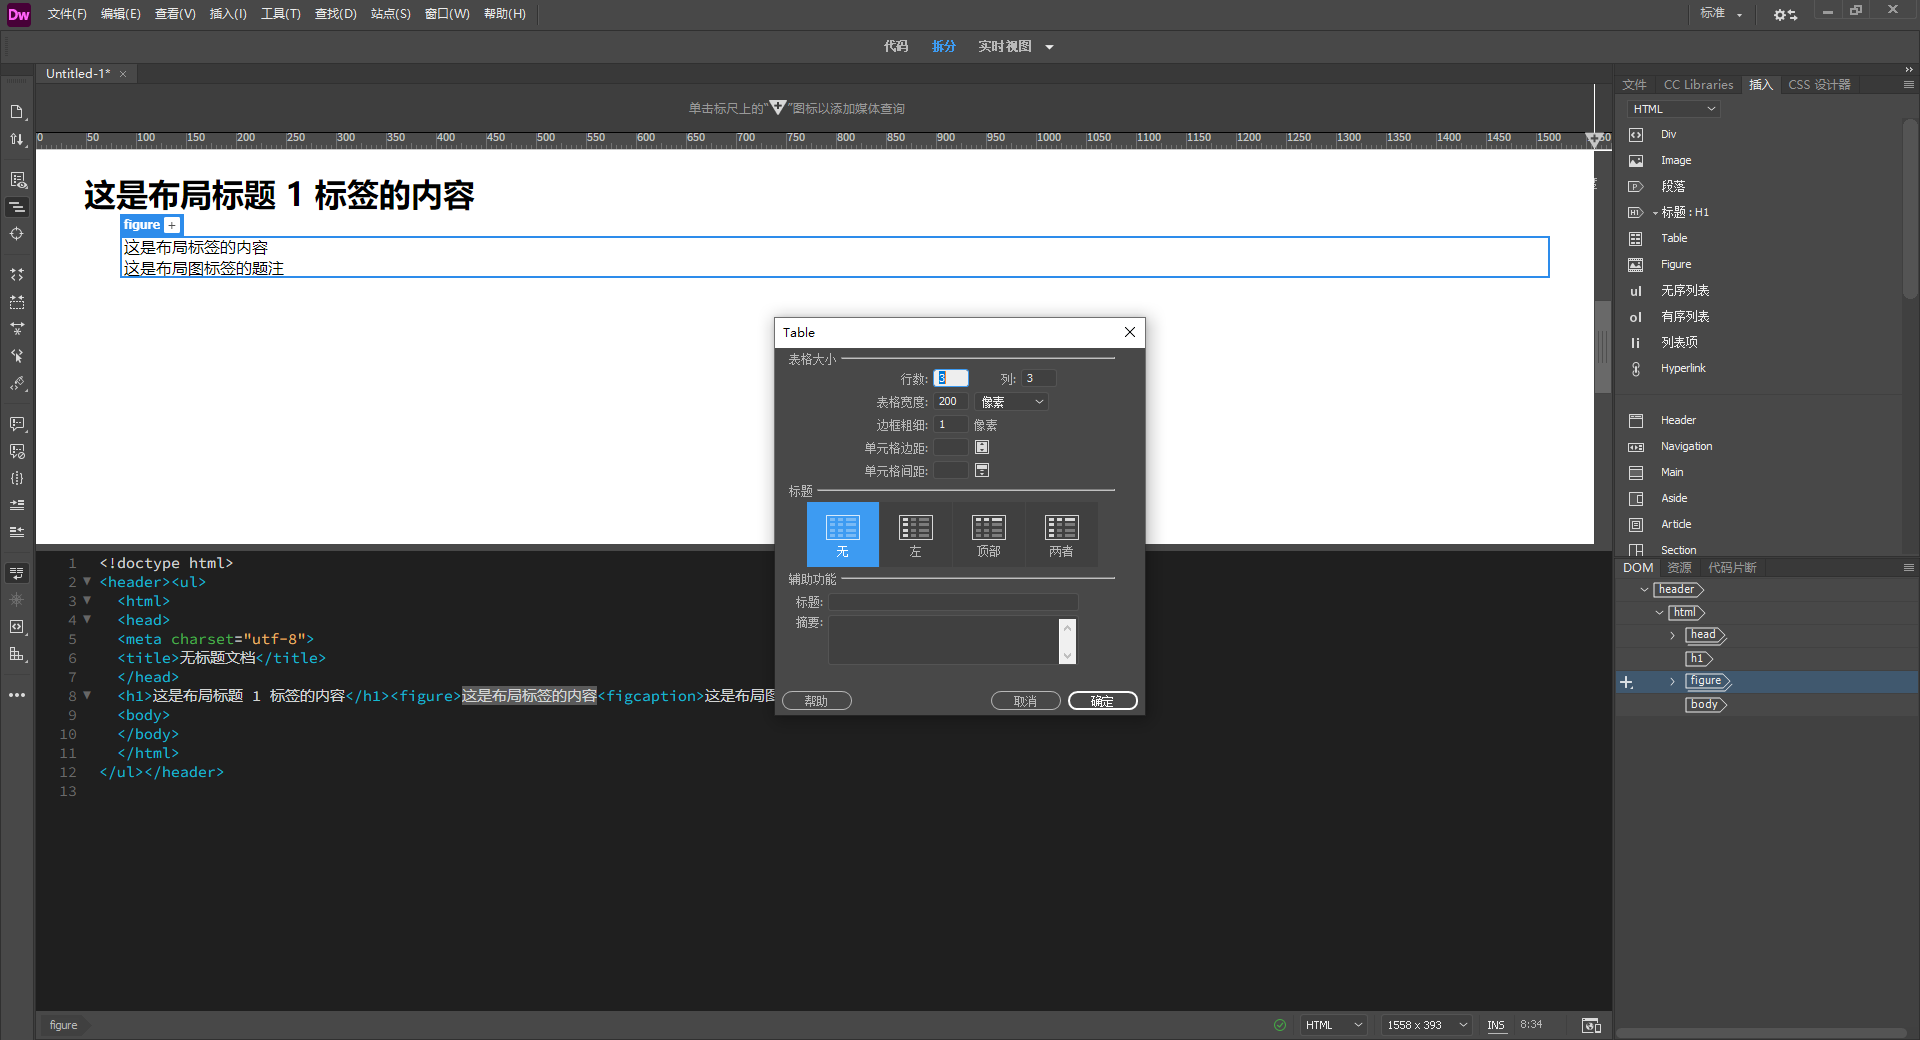This screenshot has width=1920, height=1040.
Task: Click the 帮助 button in Table dialog
Action: coord(816,700)
